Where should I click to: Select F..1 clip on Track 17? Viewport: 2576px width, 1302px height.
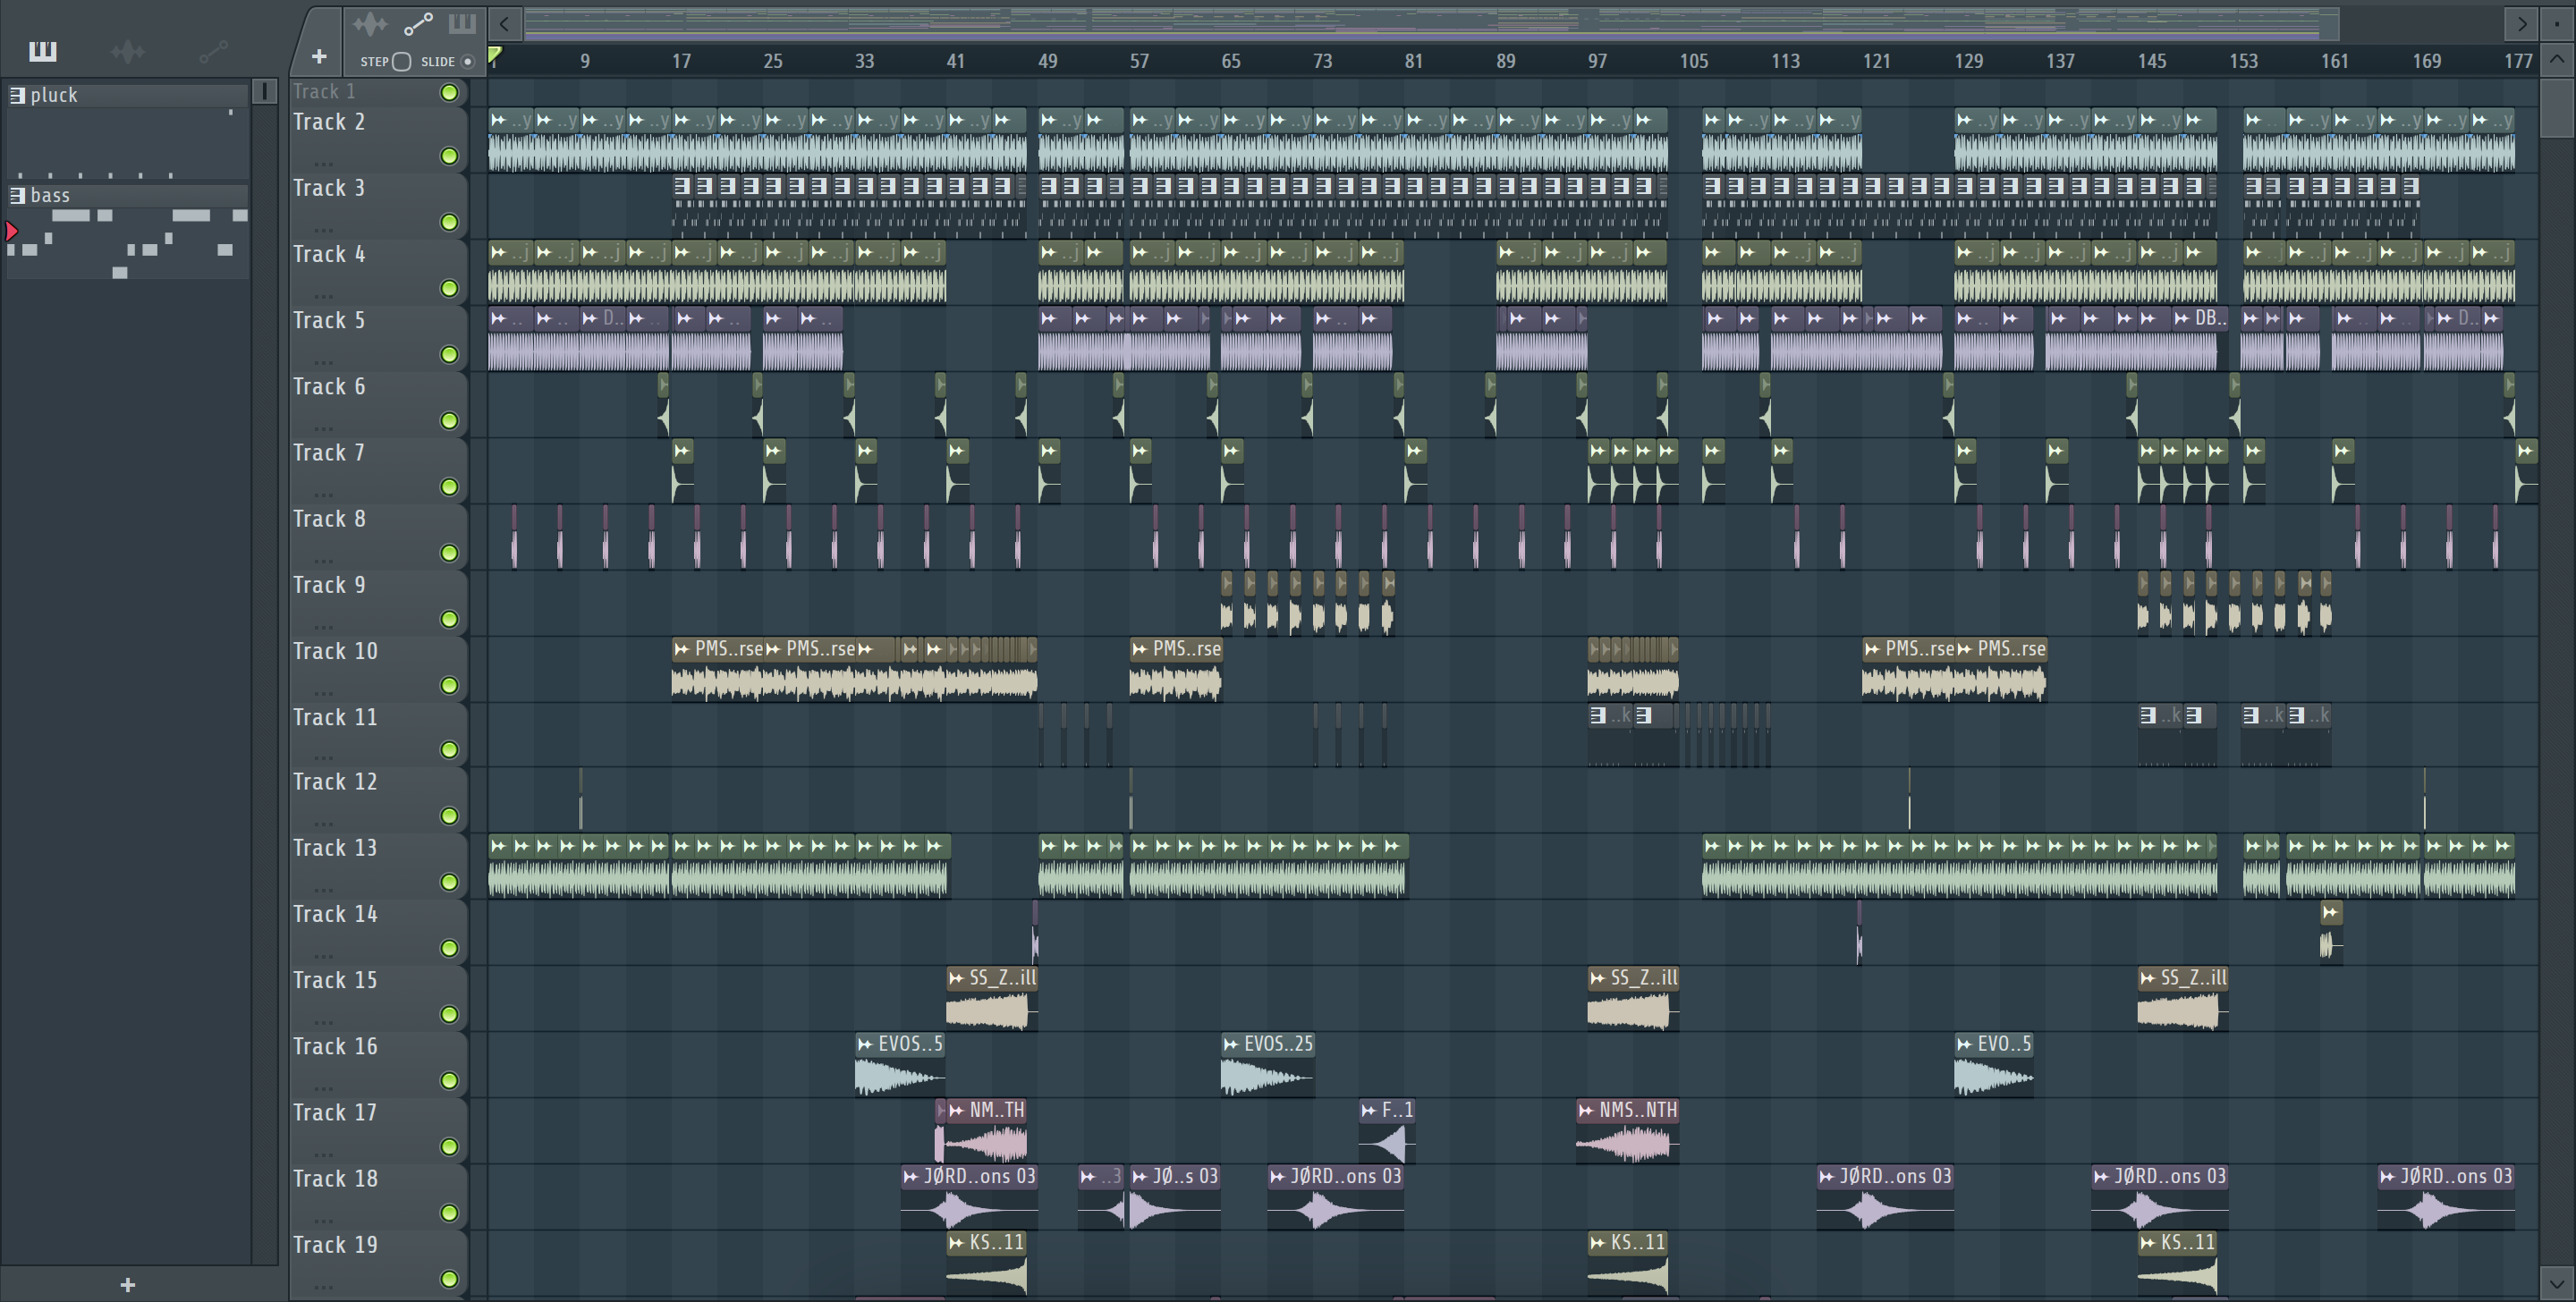coord(1387,1130)
